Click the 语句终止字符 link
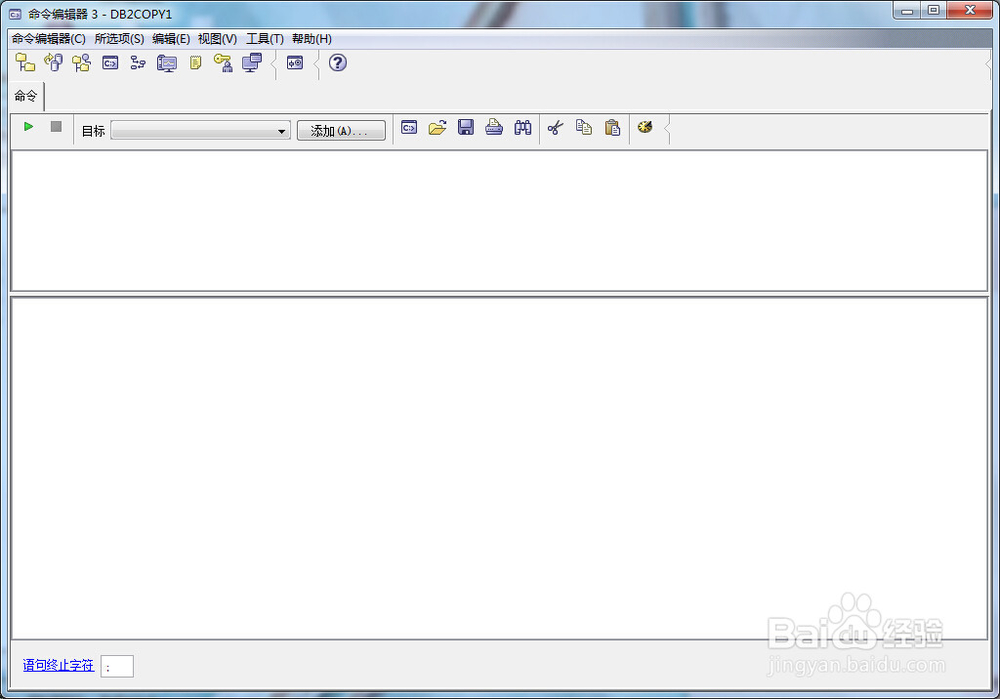Viewport: 1000px width, 699px height. pos(58,666)
